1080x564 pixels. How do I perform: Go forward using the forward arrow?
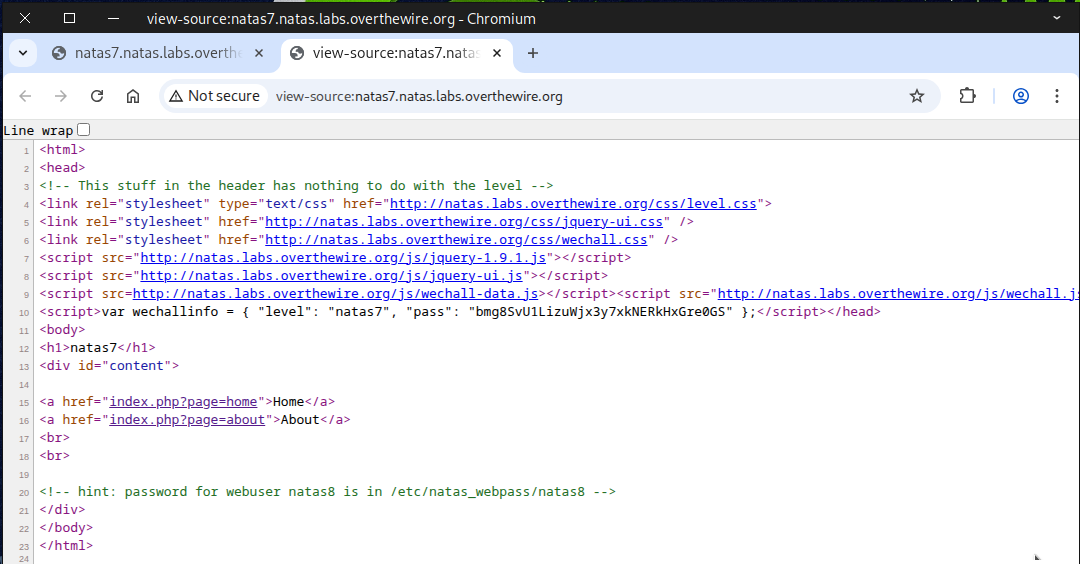(61, 96)
